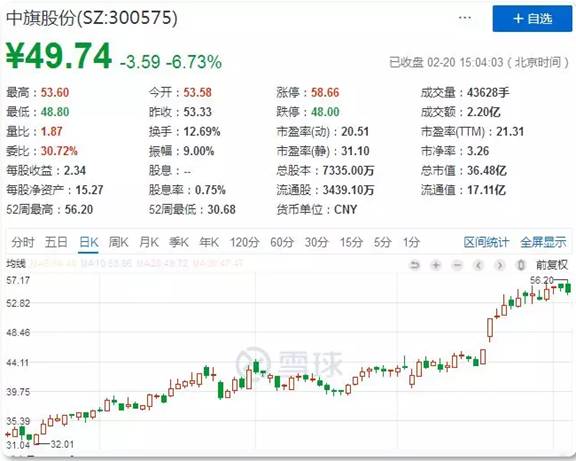Switch to 5分 chart tab
Viewport: 576px width, 461px height.
tap(382, 242)
